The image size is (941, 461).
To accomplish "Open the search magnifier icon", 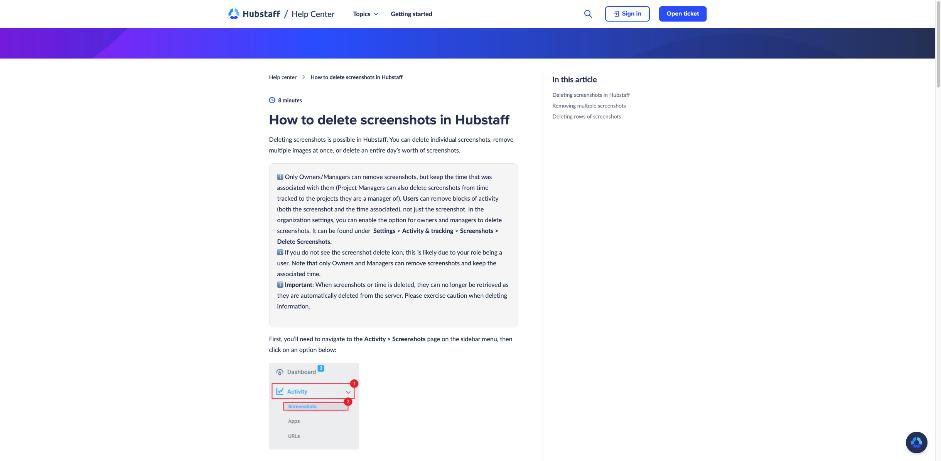I will (x=588, y=14).
